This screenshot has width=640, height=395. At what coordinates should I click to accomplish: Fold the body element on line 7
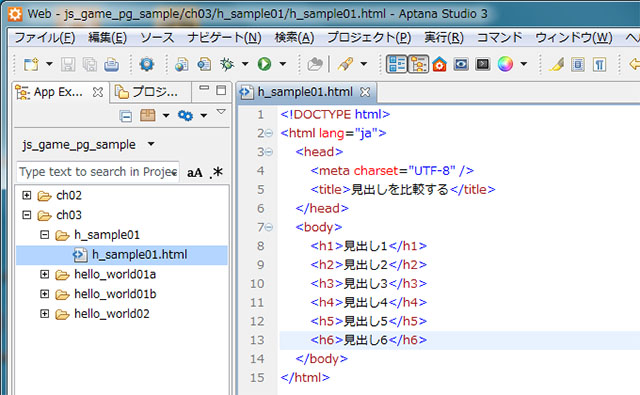coord(269,227)
